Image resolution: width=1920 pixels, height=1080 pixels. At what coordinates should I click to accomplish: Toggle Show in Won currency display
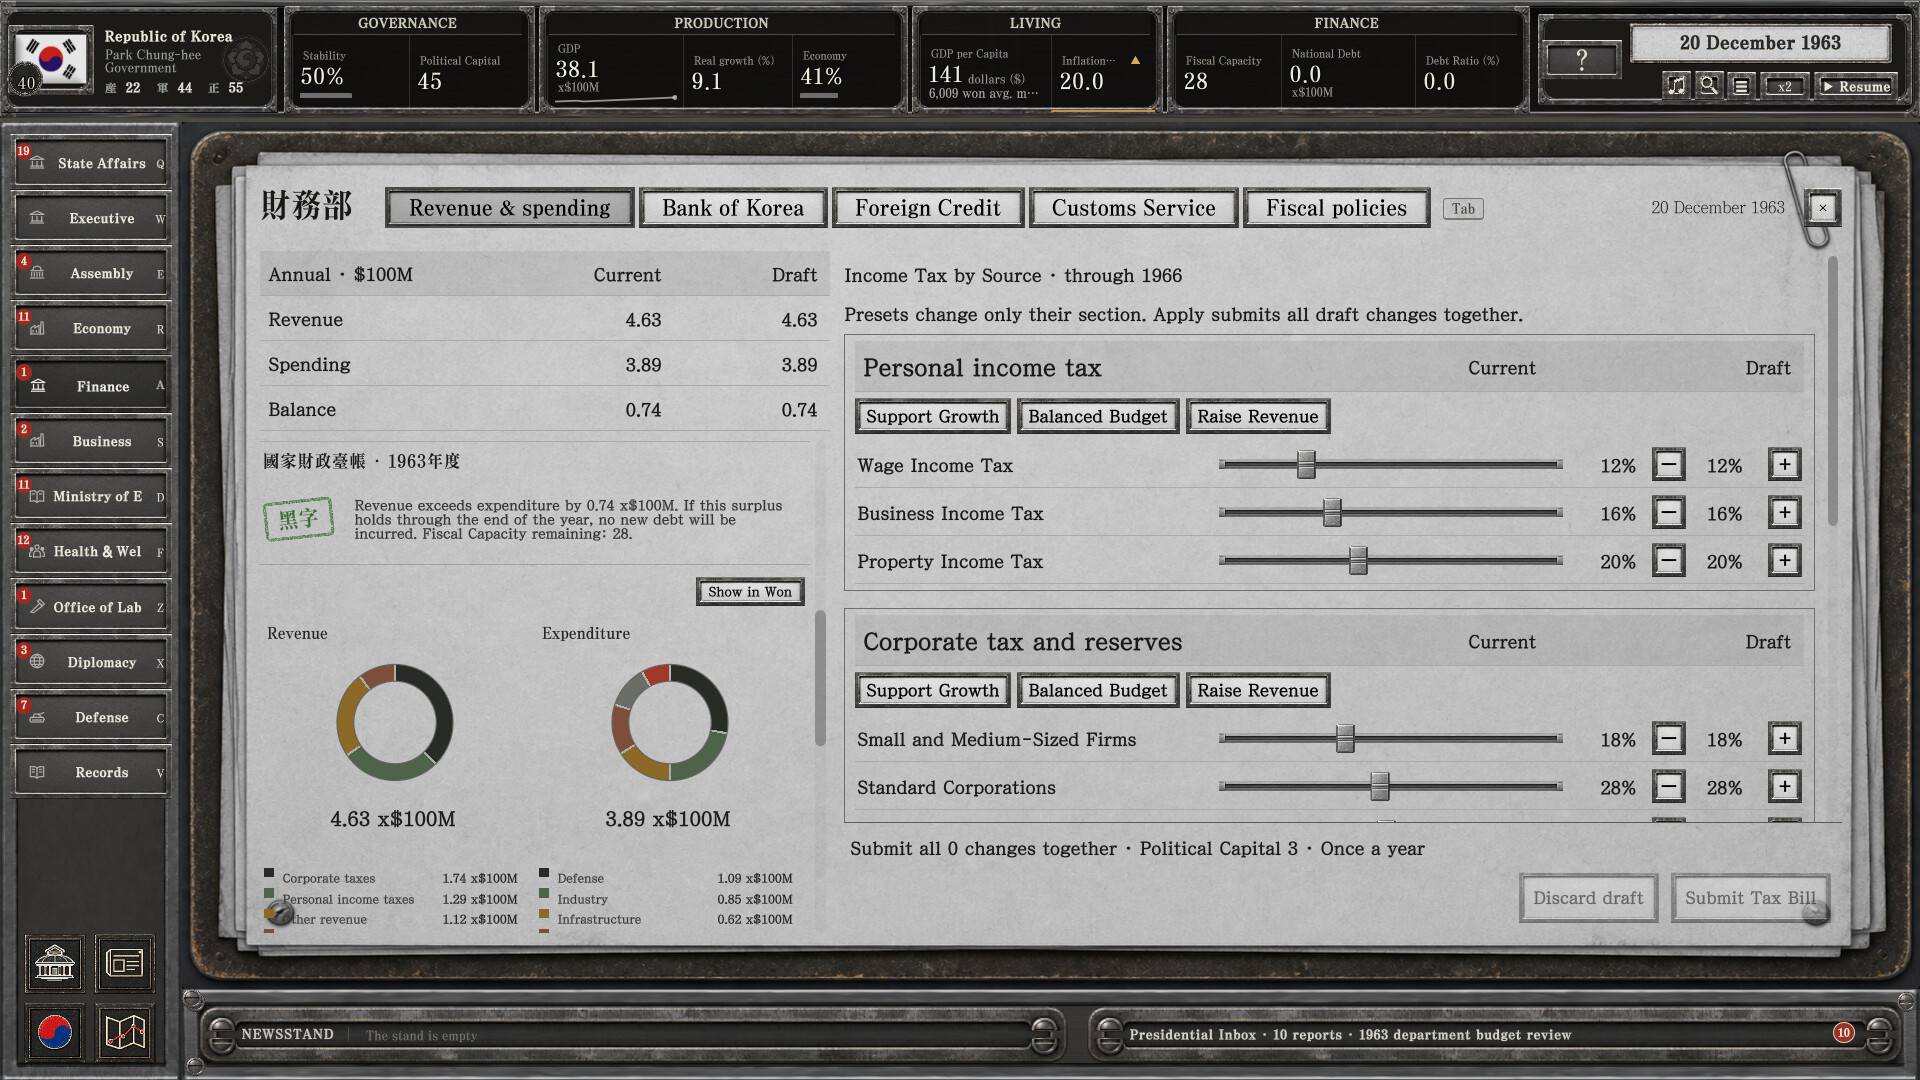pos(750,592)
